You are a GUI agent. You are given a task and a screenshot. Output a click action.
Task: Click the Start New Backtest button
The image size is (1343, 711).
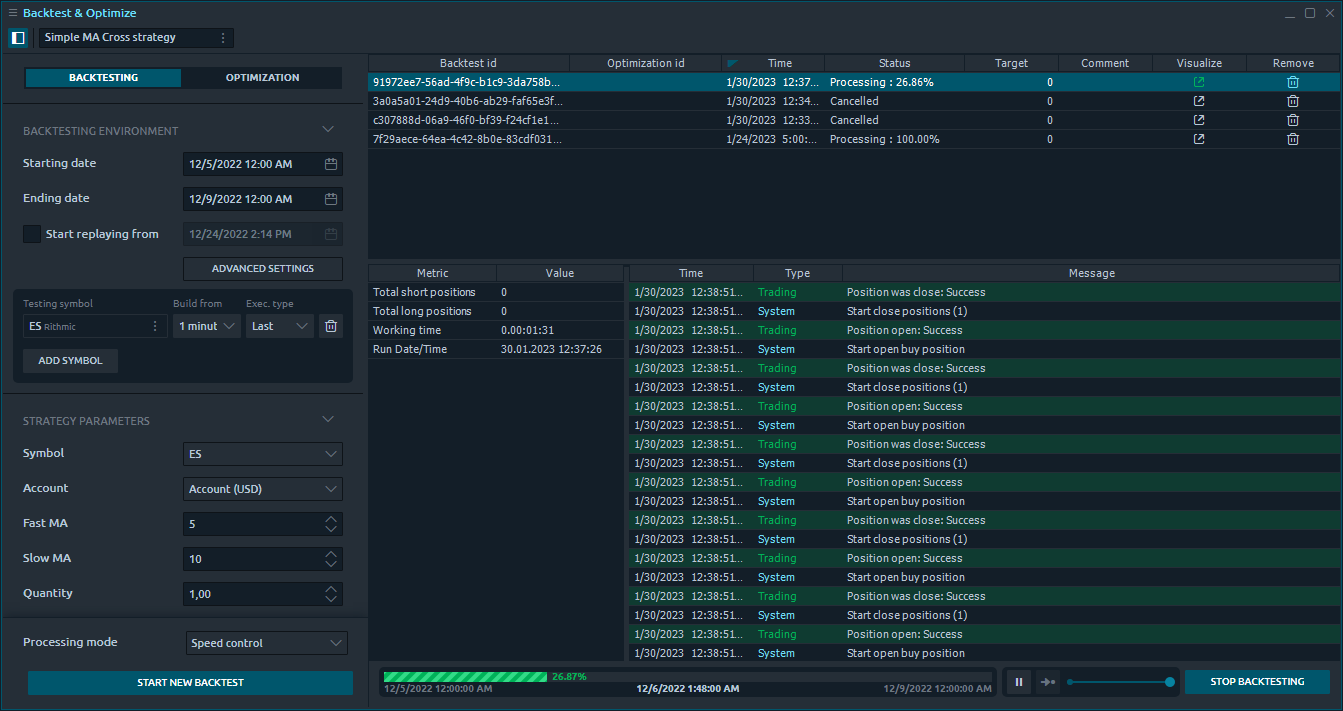(190, 683)
